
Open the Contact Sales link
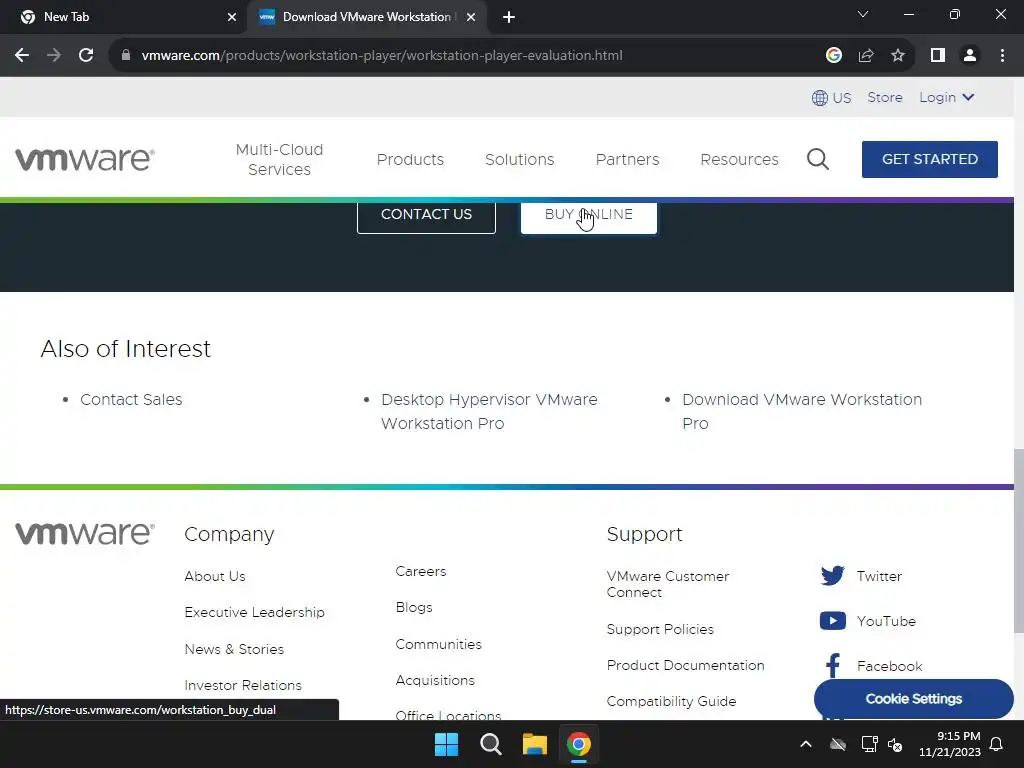click(x=131, y=400)
